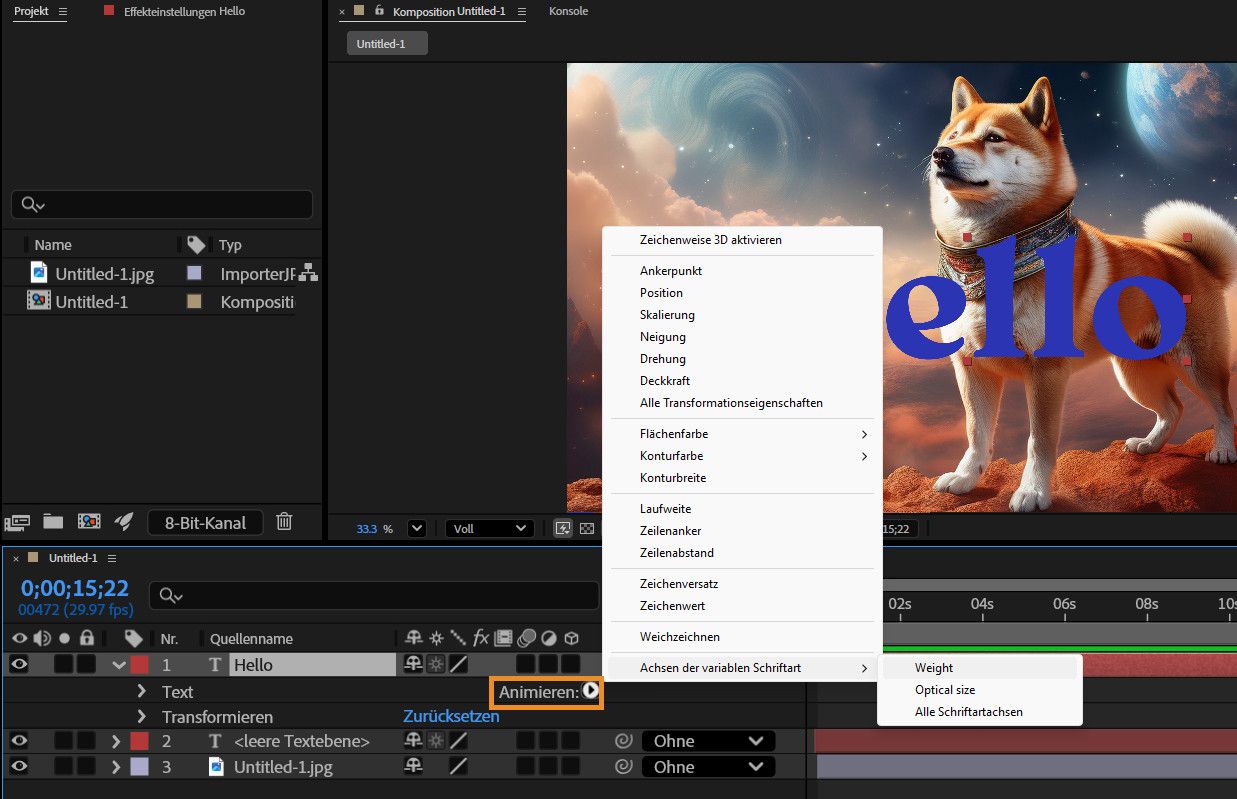1237x799 pixels.
Task: Open the Ohne parent dropdown for leere Textebene
Action: [708, 741]
